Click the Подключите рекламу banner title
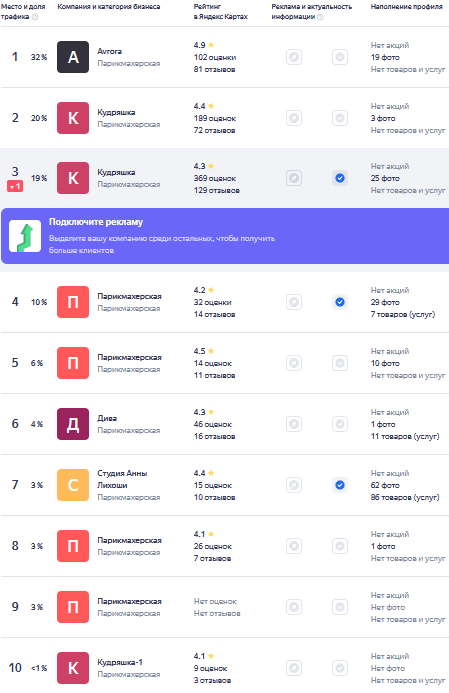449x693 pixels. [96, 222]
